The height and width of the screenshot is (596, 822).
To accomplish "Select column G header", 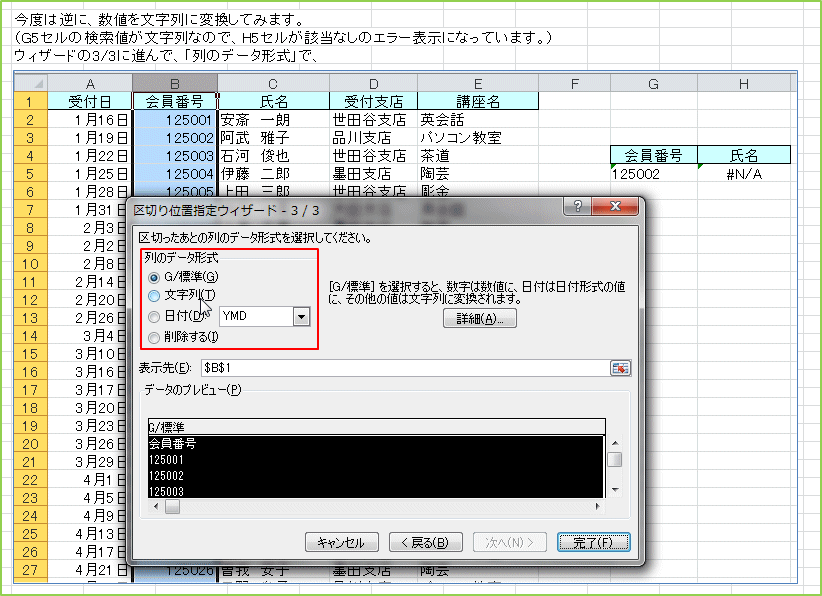I will [653, 83].
